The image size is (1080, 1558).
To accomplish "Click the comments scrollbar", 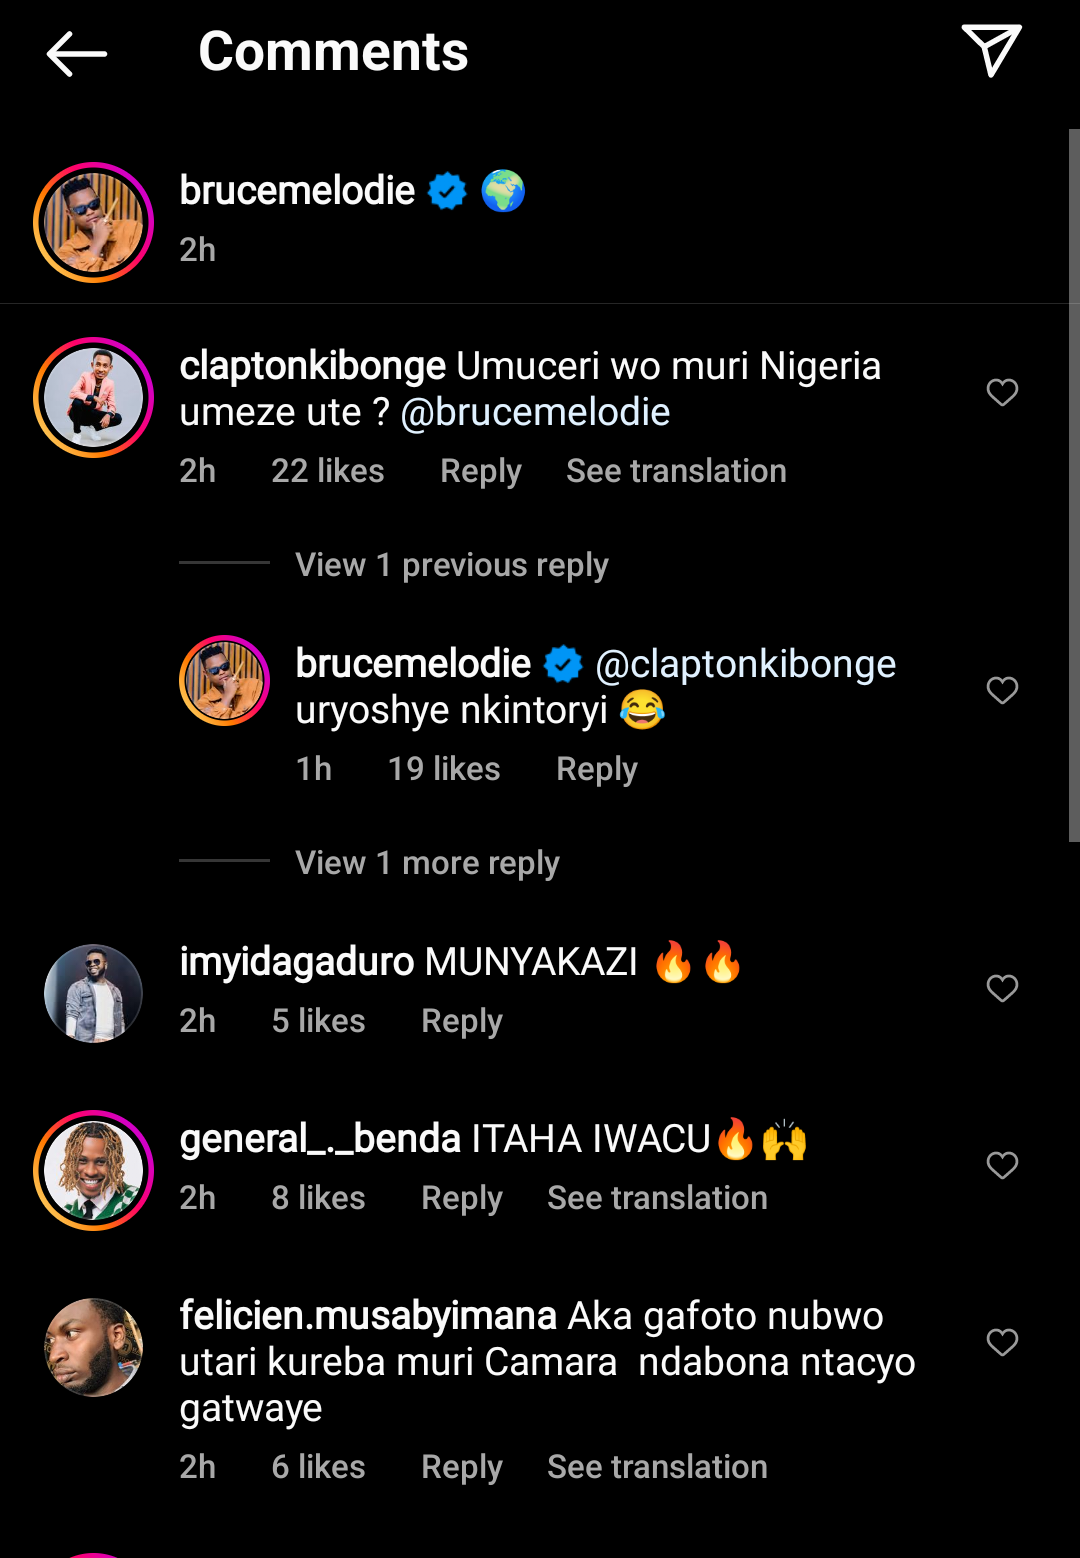I will (x=1074, y=485).
